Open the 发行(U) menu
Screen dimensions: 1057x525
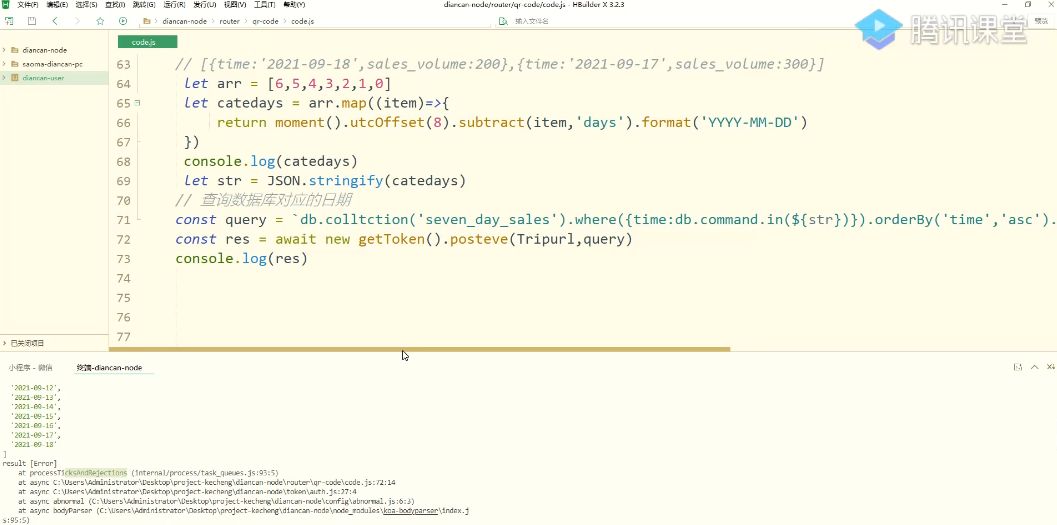(x=204, y=5)
